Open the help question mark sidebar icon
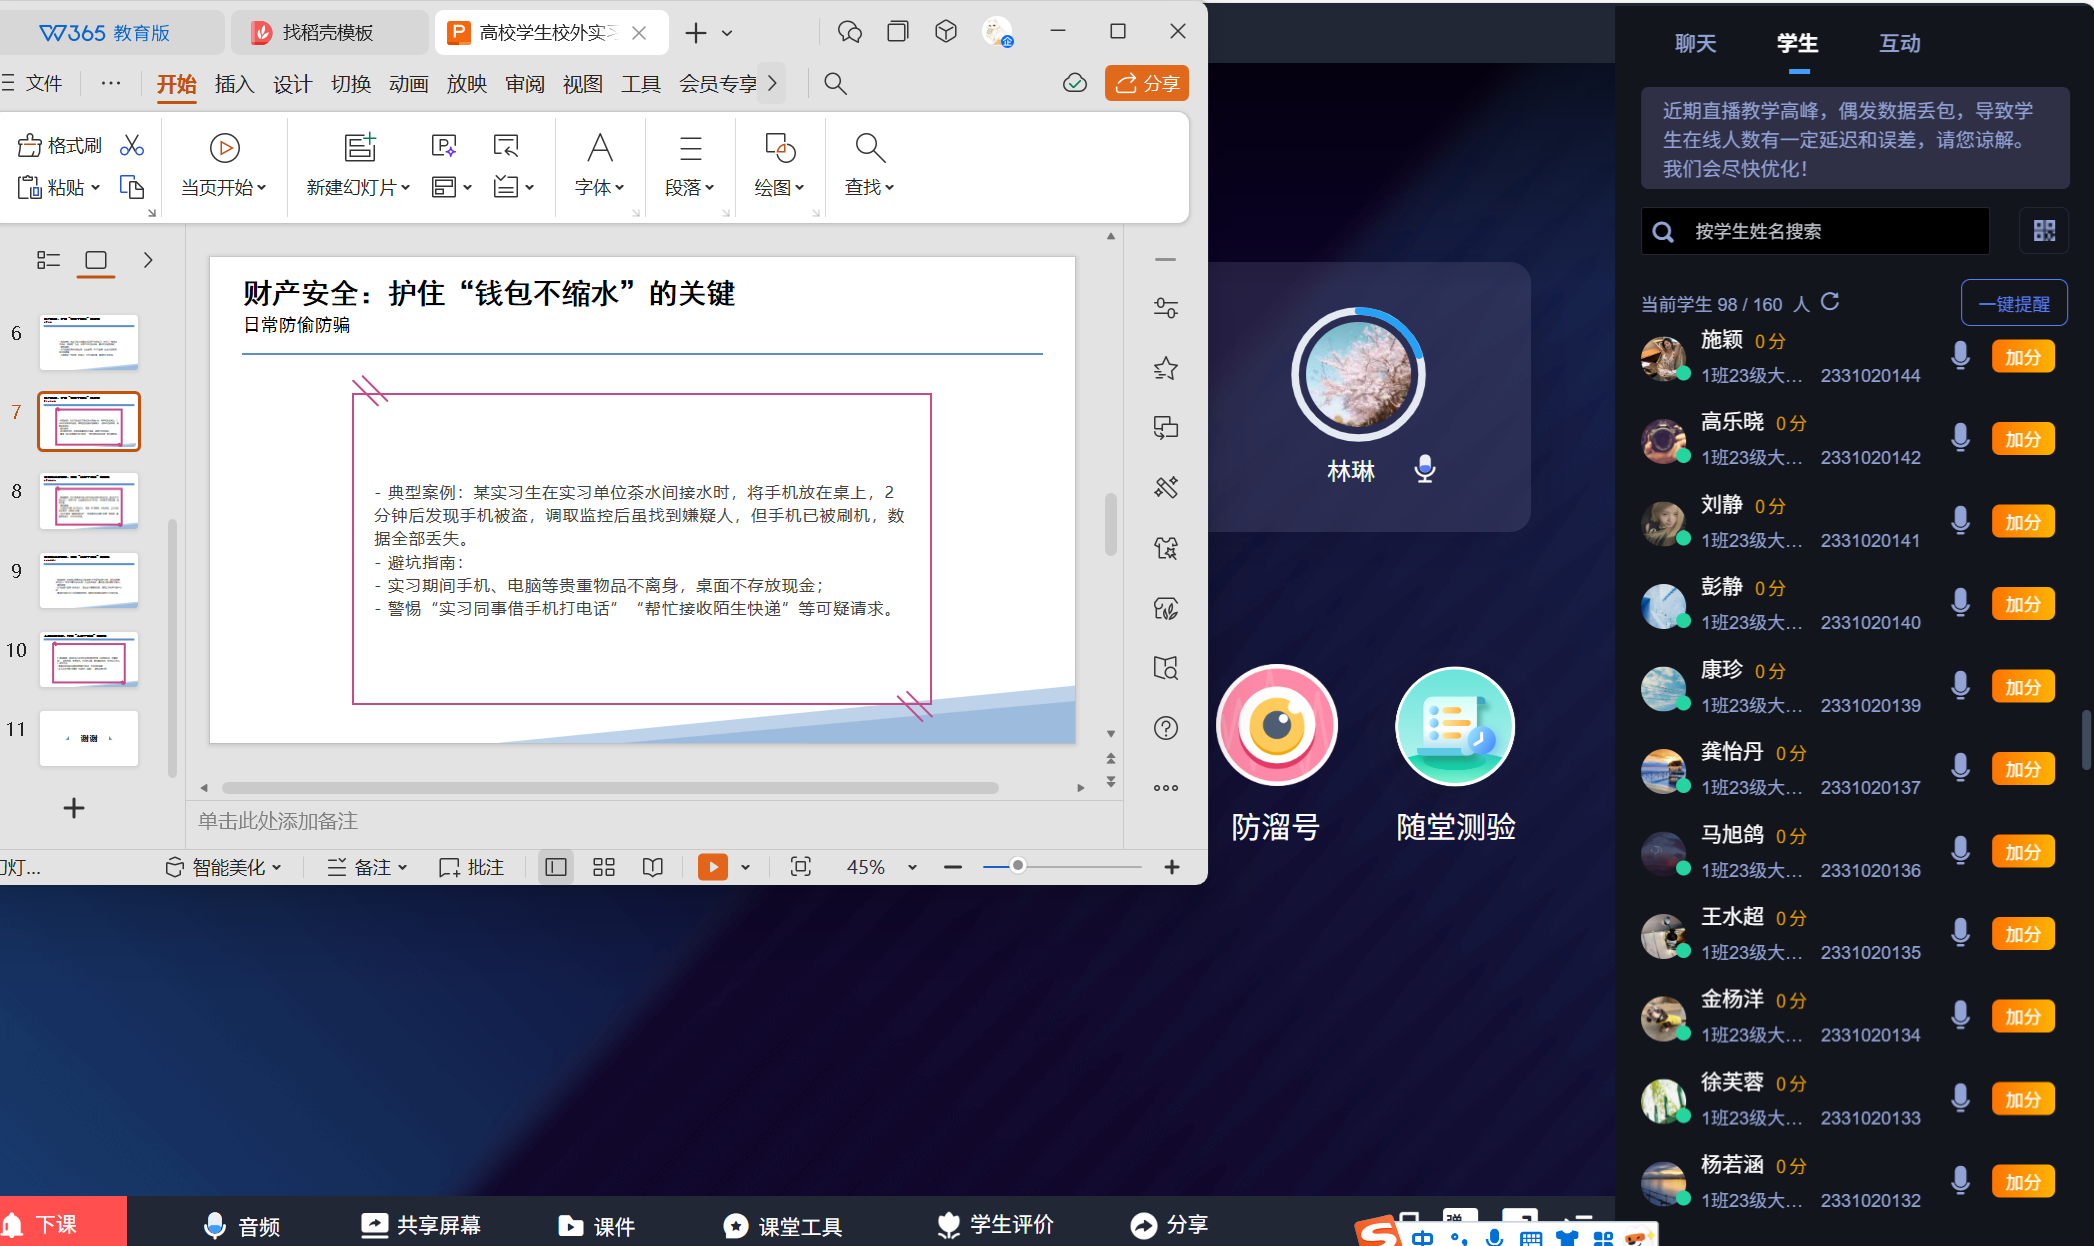2094x1246 pixels. (1166, 728)
